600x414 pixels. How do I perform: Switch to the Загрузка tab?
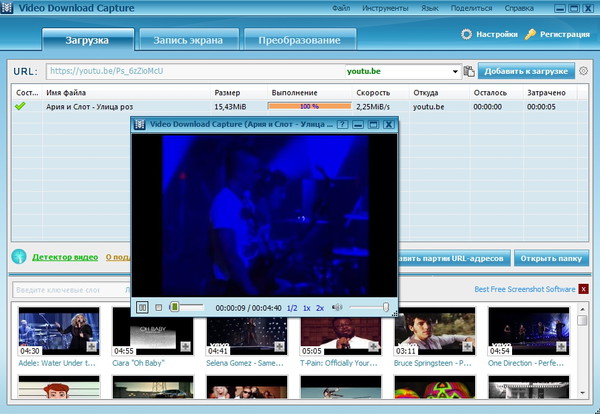(x=88, y=40)
